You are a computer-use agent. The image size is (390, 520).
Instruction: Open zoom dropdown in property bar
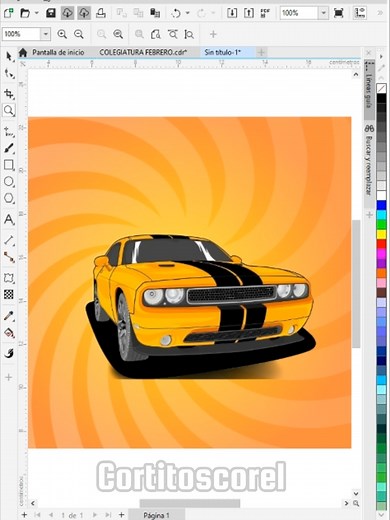(46, 34)
